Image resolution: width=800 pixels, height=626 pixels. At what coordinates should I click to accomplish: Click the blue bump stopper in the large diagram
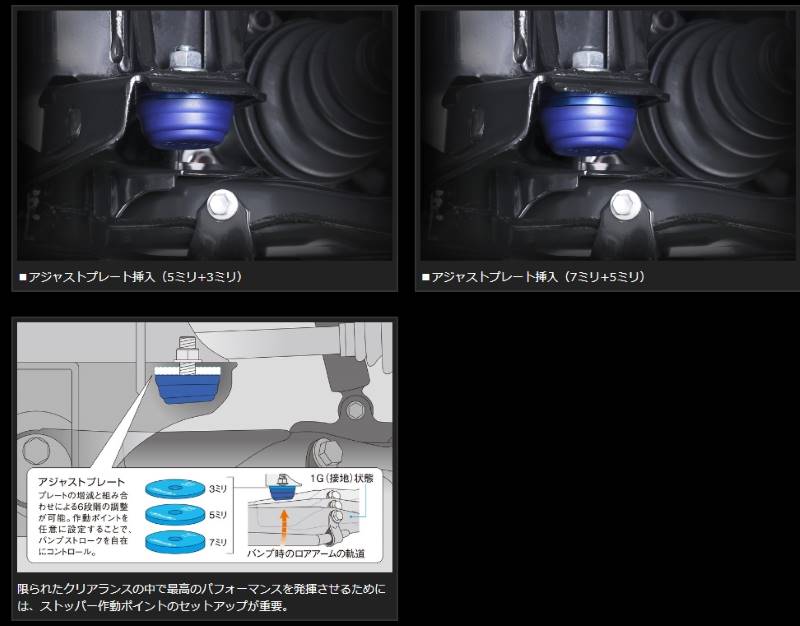click(x=186, y=385)
